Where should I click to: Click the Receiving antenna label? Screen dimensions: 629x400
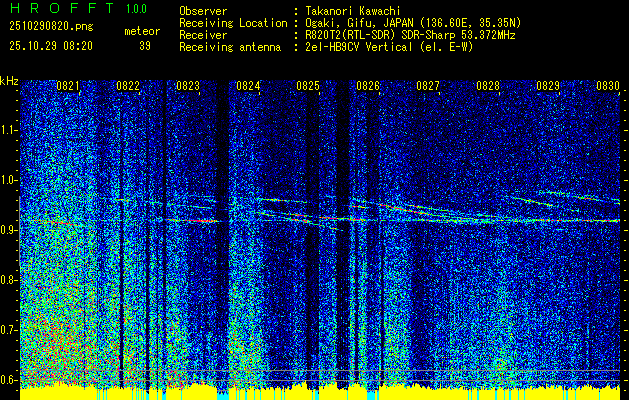[x=230, y=47]
